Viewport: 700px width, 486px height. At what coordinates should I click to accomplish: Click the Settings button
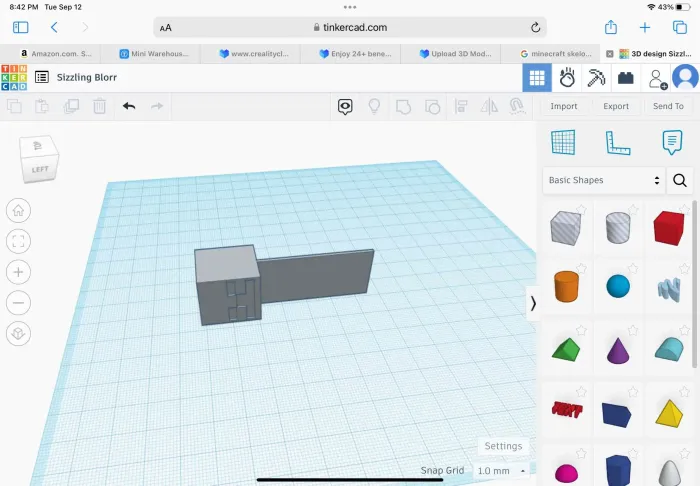pyautogui.click(x=502, y=446)
